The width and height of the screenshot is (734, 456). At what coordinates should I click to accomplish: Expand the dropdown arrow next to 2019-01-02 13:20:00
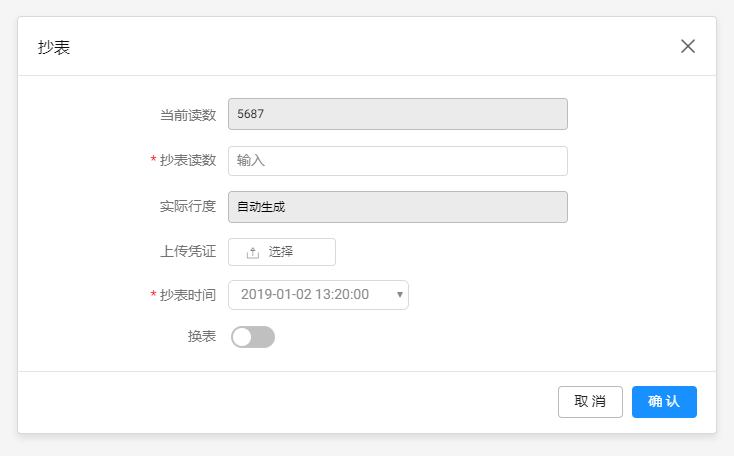point(400,295)
